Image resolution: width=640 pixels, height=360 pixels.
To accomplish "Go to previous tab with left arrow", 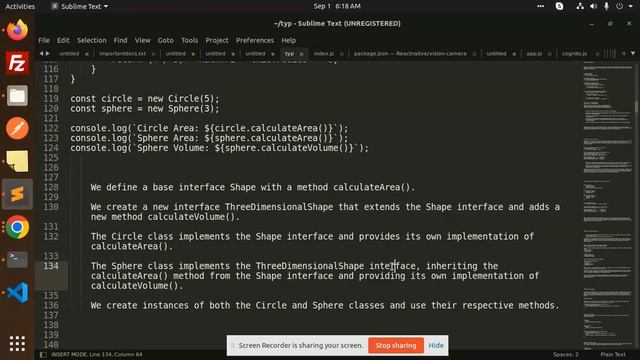I will 41,53.
